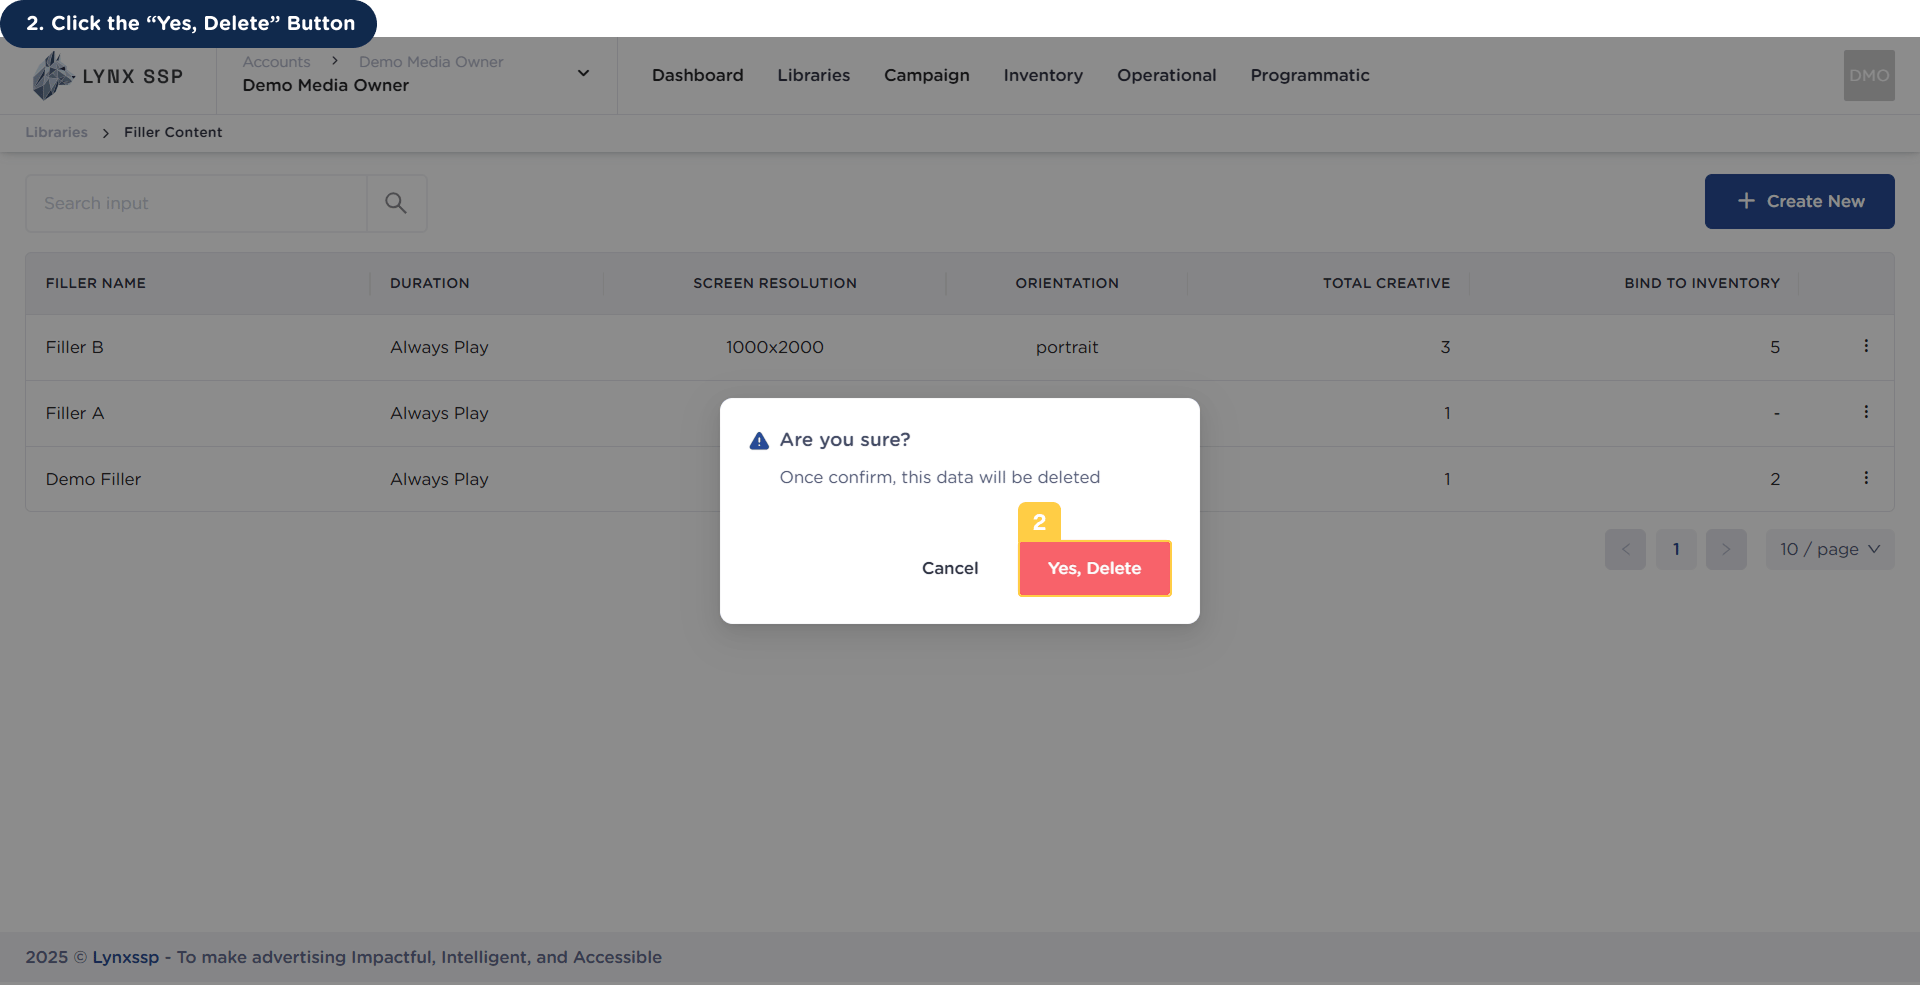Image resolution: width=1920 pixels, height=985 pixels.
Task: Click the ORIENTATION column header
Action: [x=1067, y=283]
